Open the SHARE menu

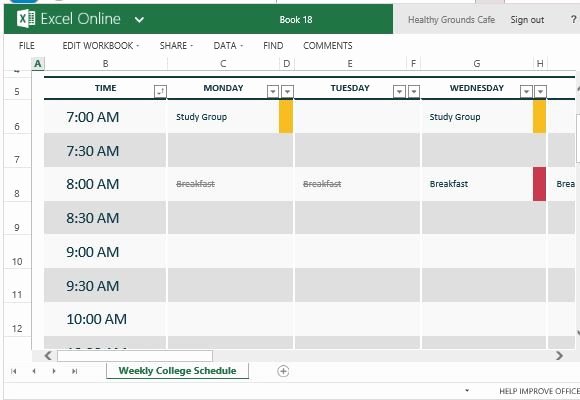pos(176,46)
